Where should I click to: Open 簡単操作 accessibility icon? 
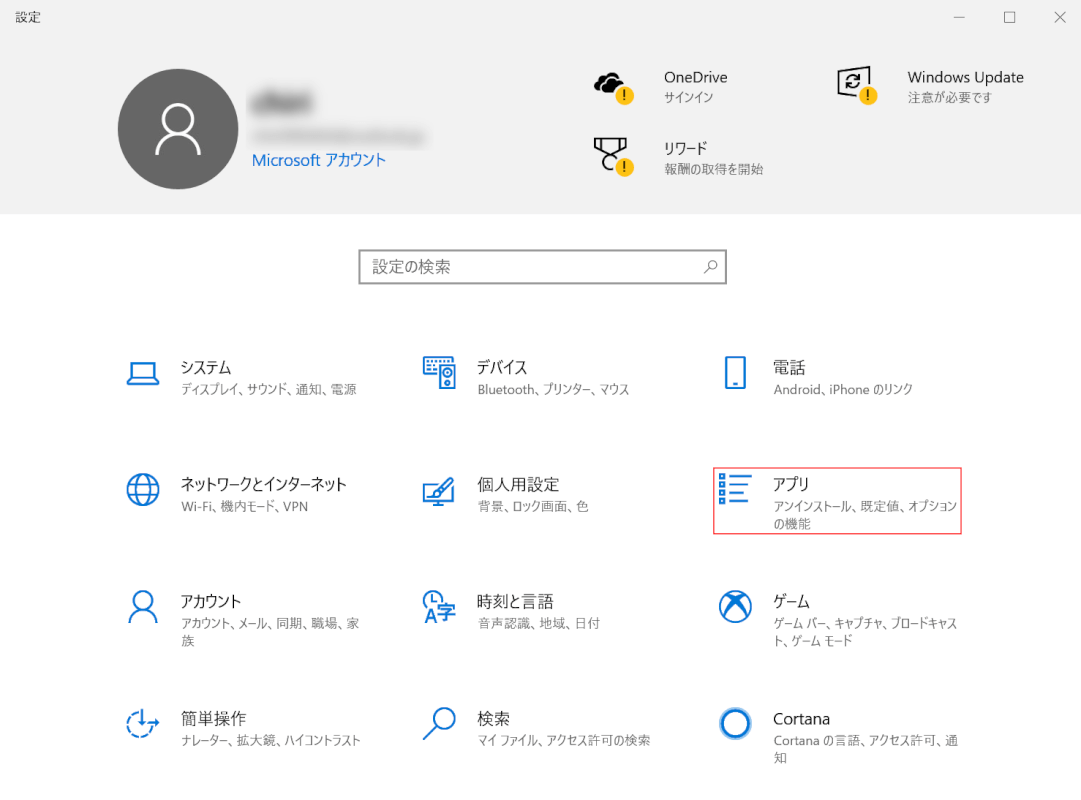coord(143,724)
